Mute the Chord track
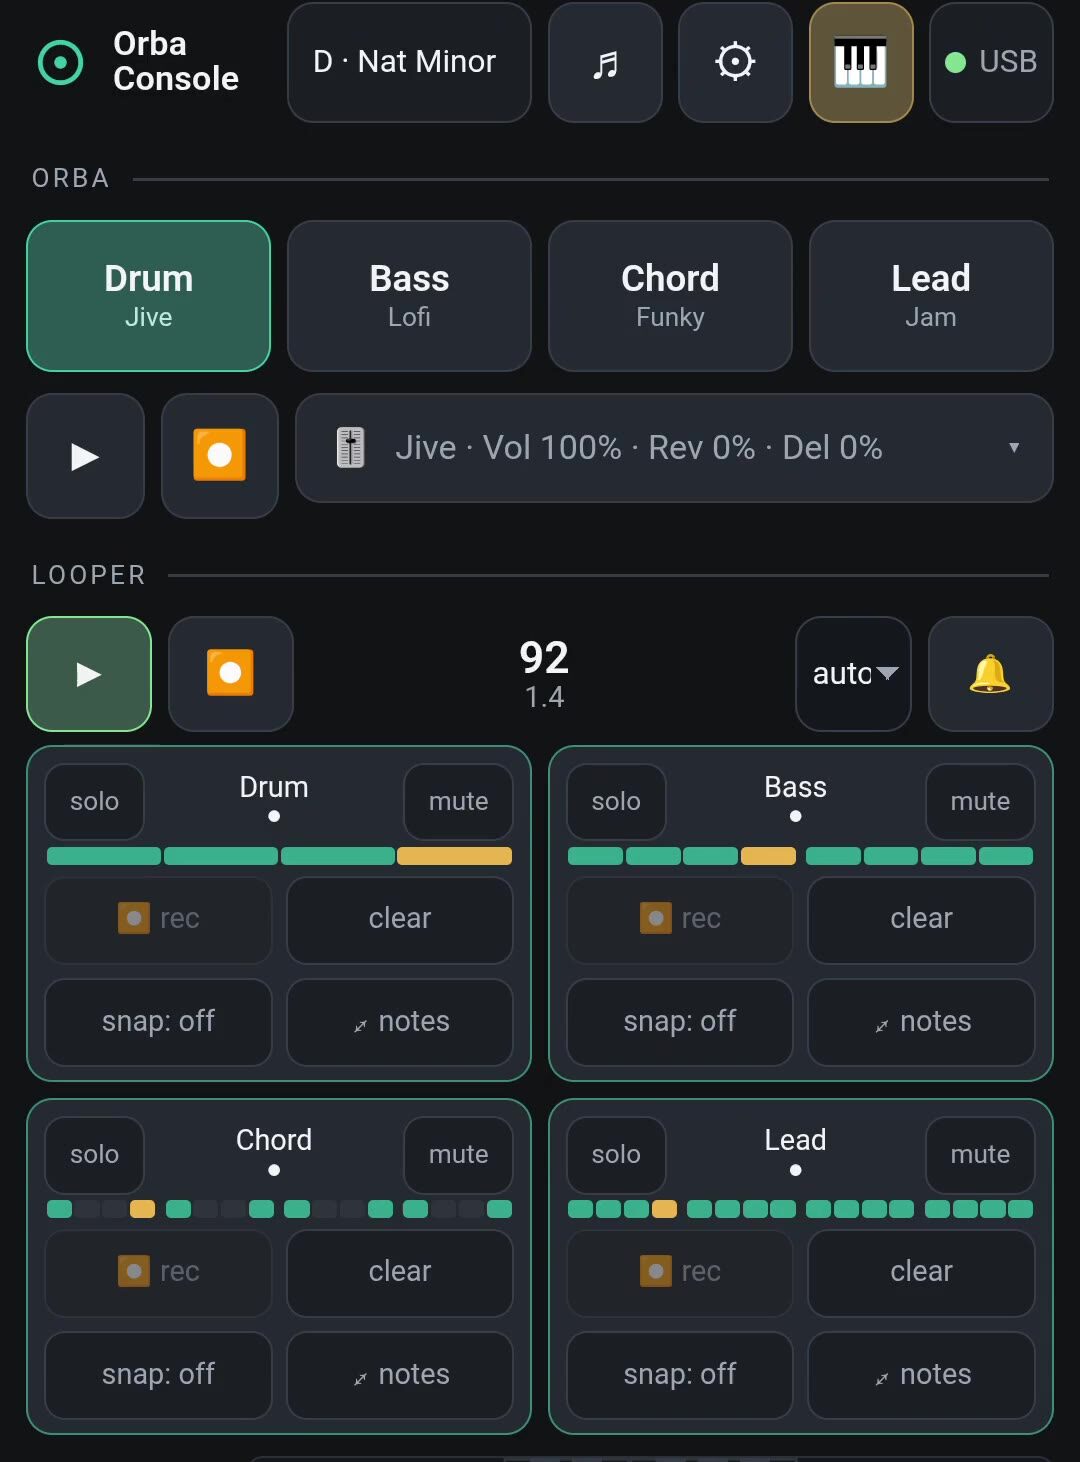 click(x=458, y=1155)
